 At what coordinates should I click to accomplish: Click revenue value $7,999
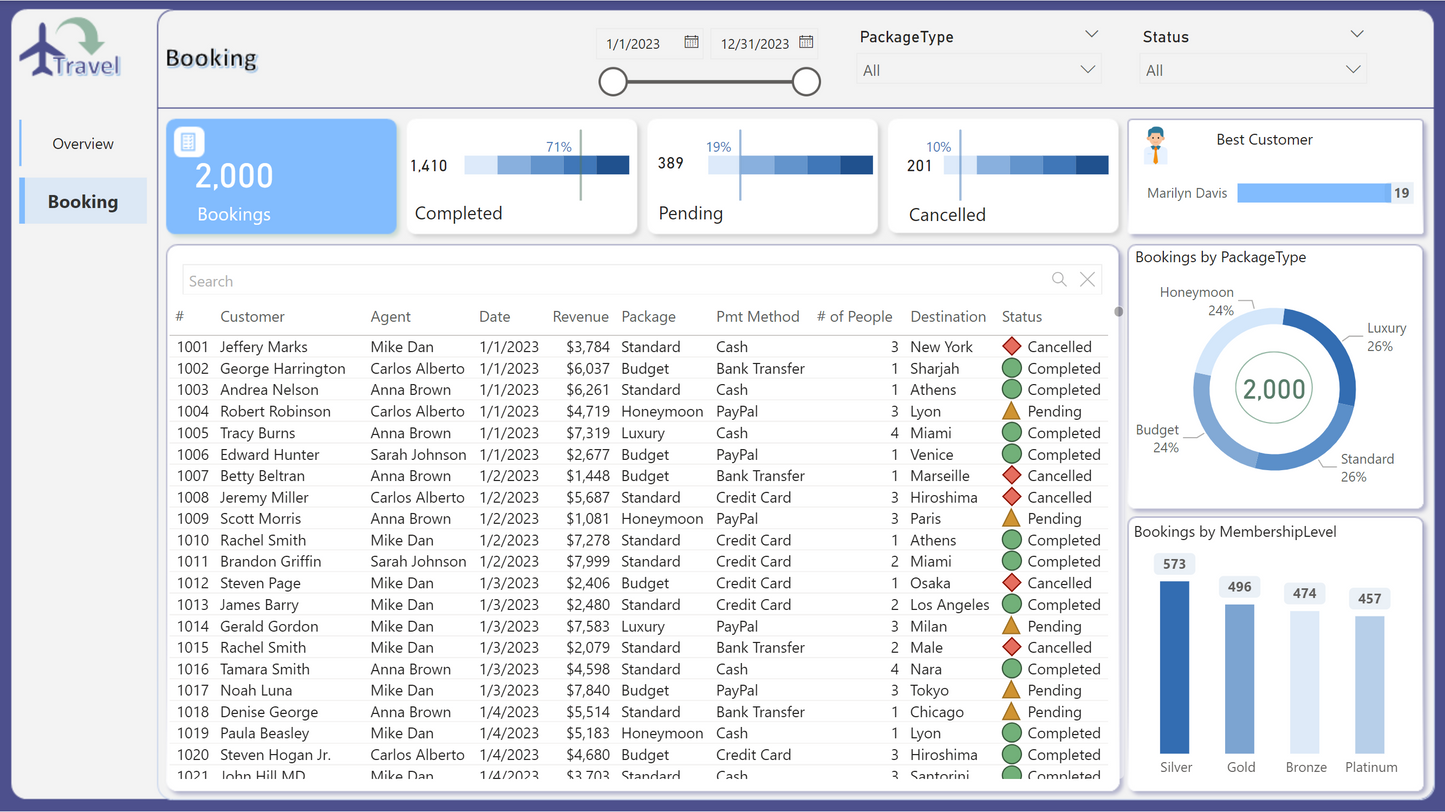(587, 561)
